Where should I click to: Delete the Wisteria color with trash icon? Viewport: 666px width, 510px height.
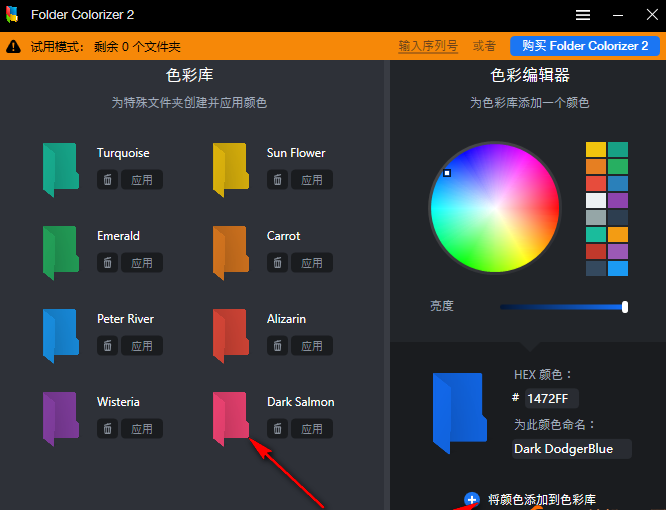pyautogui.click(x=107, y=429)
